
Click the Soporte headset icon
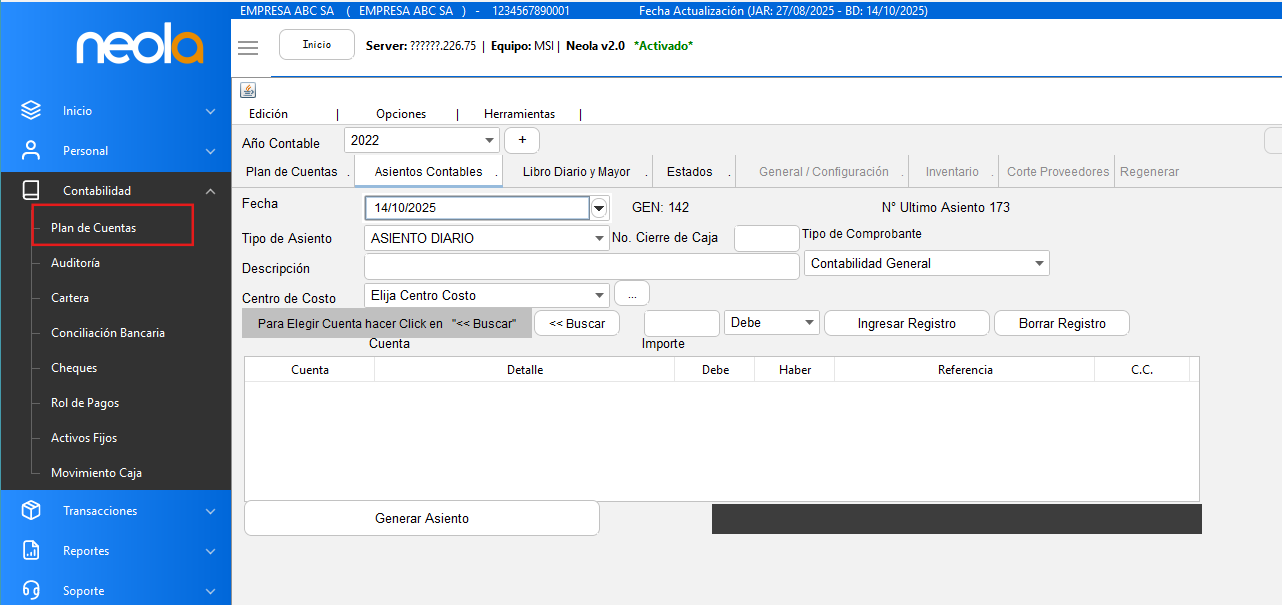(31, 590)
